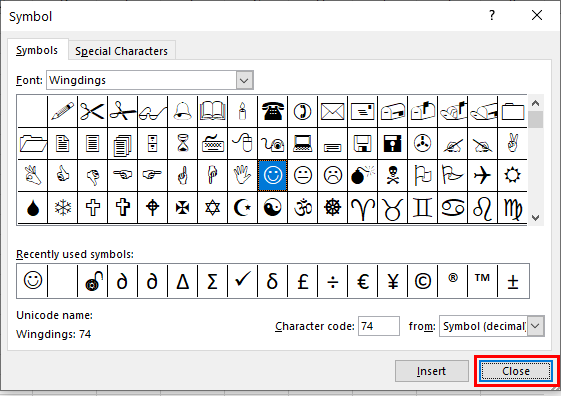
Task: Select recently used registered symbol
Action: [453, 281]
